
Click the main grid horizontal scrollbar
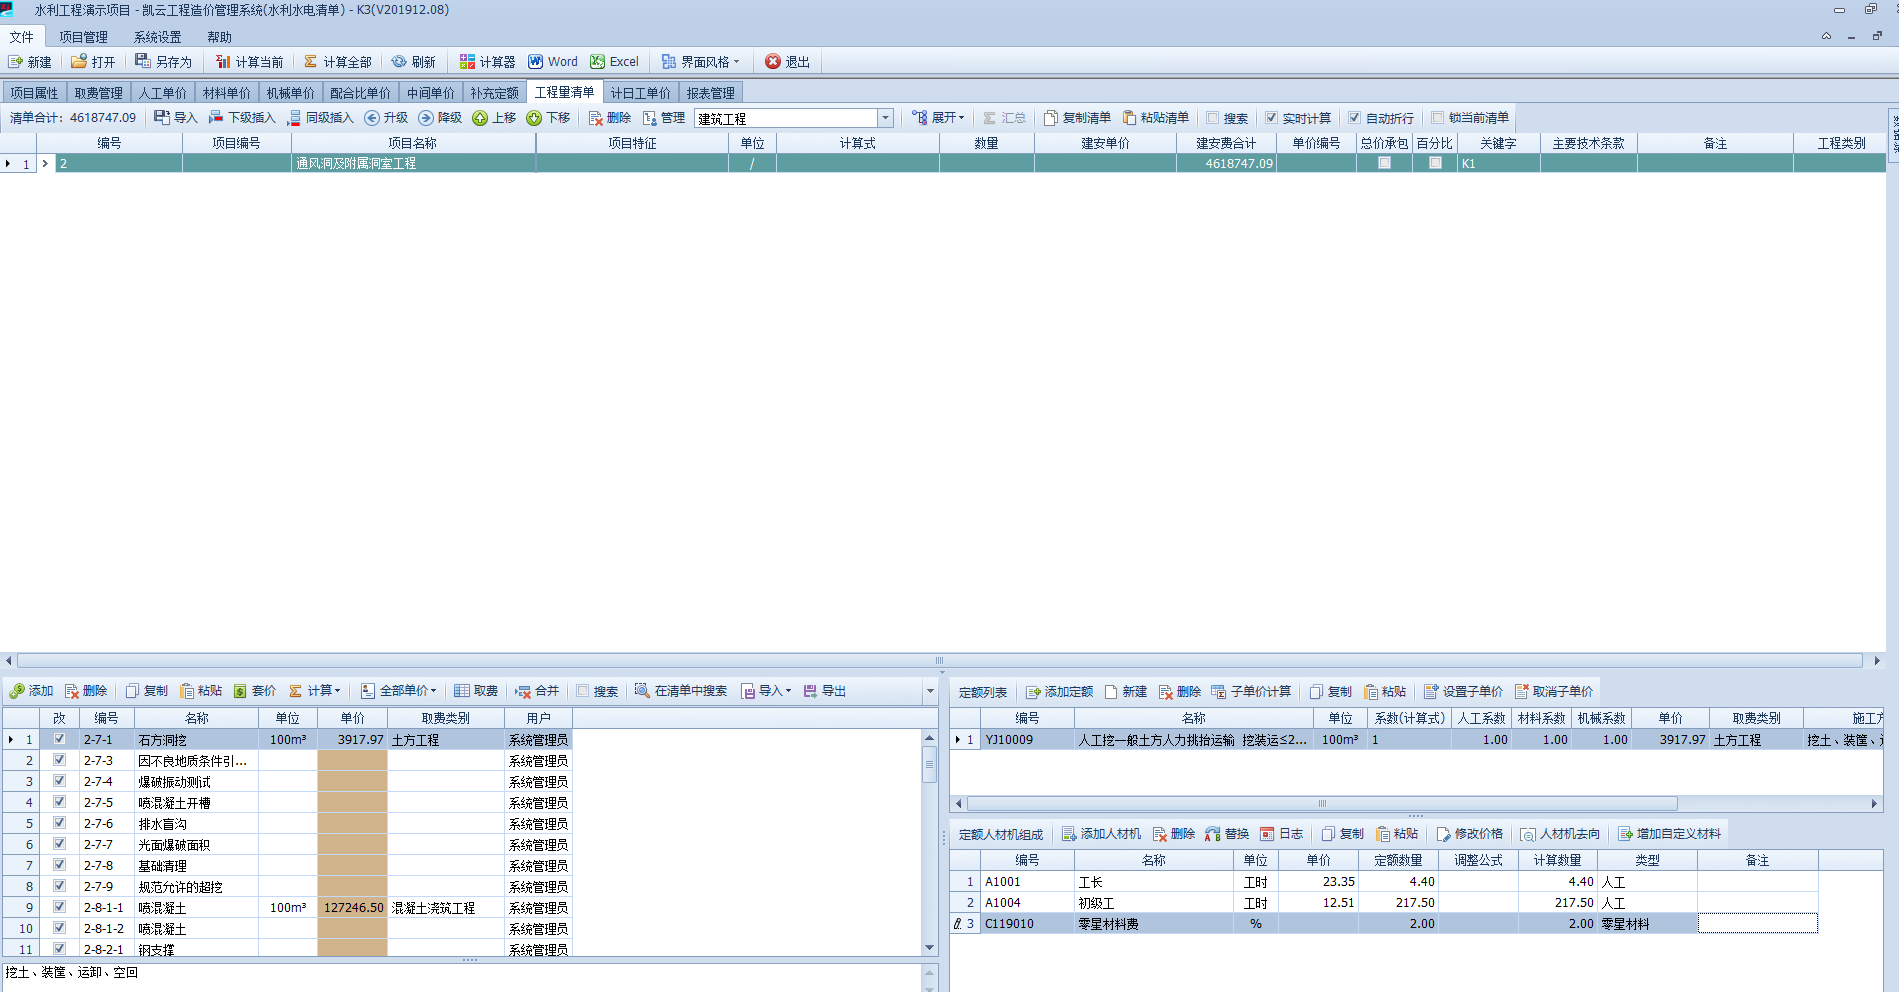pyautogui.click(x=939, y=661)
